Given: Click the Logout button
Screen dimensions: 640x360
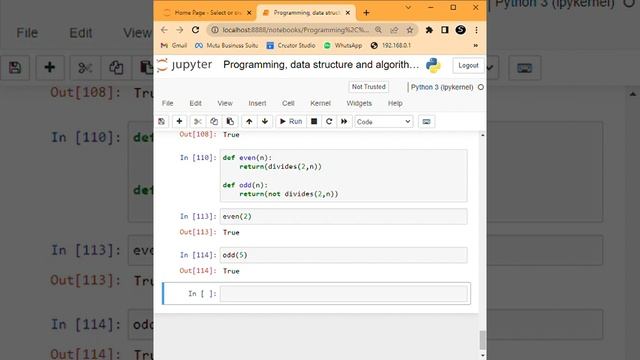Looking at the screenshot, I should 468,65.
